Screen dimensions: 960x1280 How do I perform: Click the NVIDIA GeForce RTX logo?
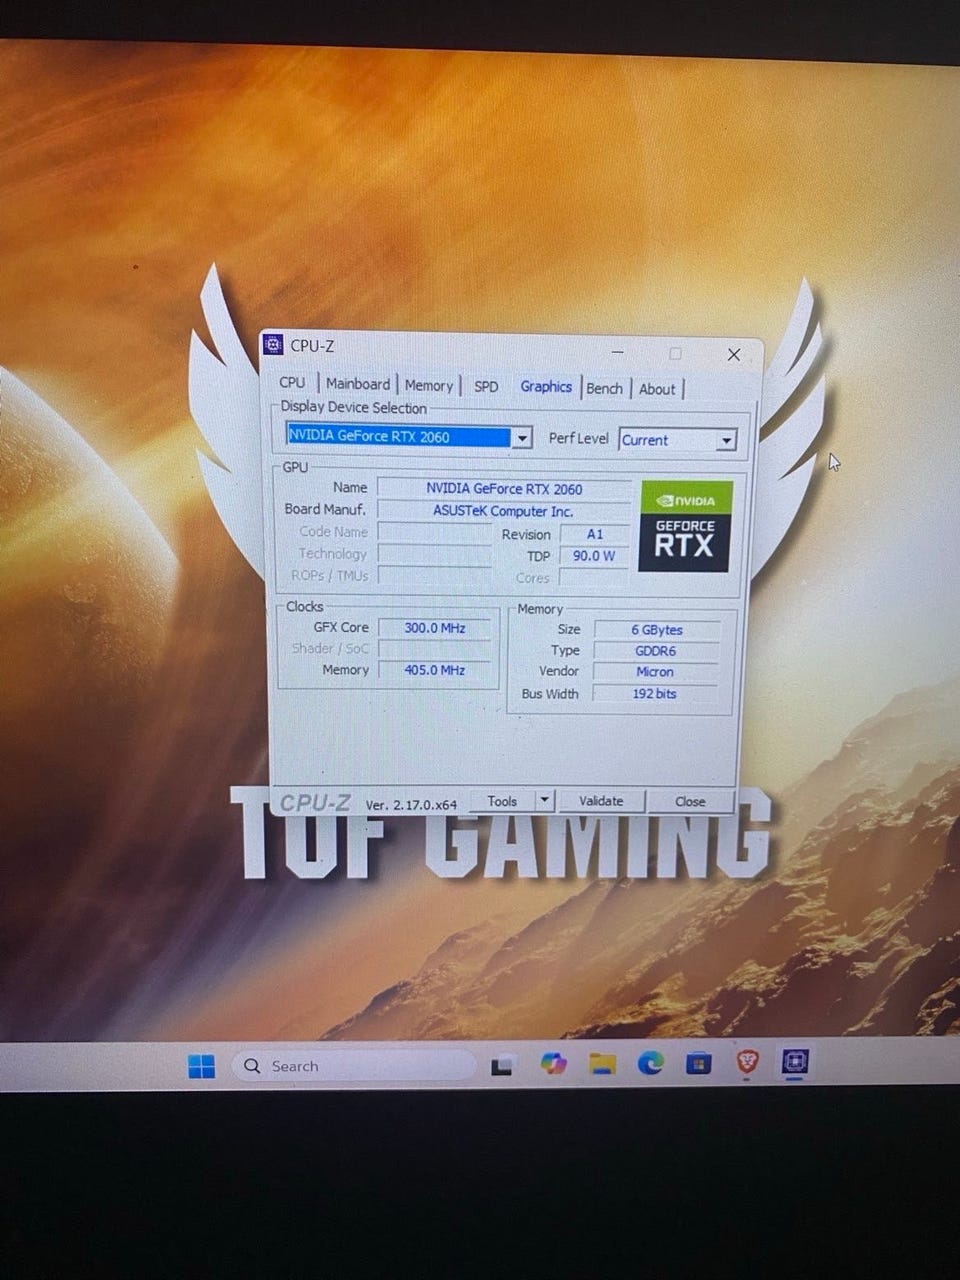pos(686,526)
